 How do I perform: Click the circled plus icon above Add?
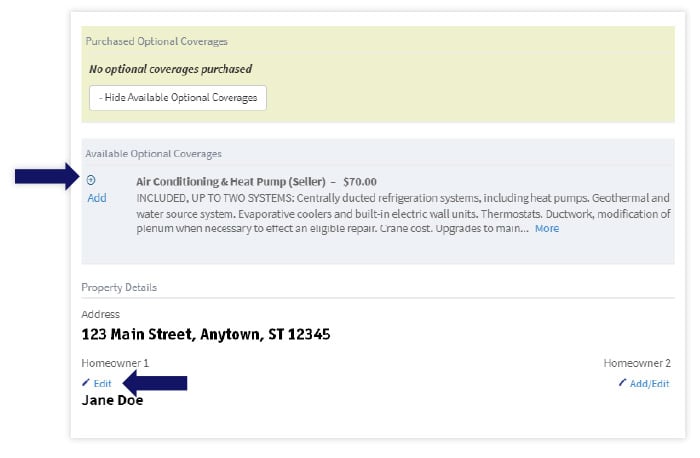pos(91,180)
